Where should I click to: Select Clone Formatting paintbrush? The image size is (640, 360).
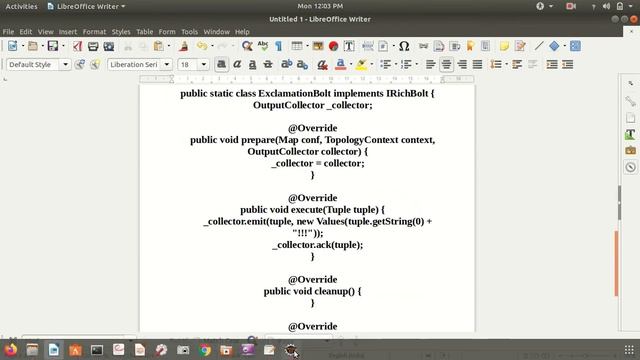click(184, 46)
